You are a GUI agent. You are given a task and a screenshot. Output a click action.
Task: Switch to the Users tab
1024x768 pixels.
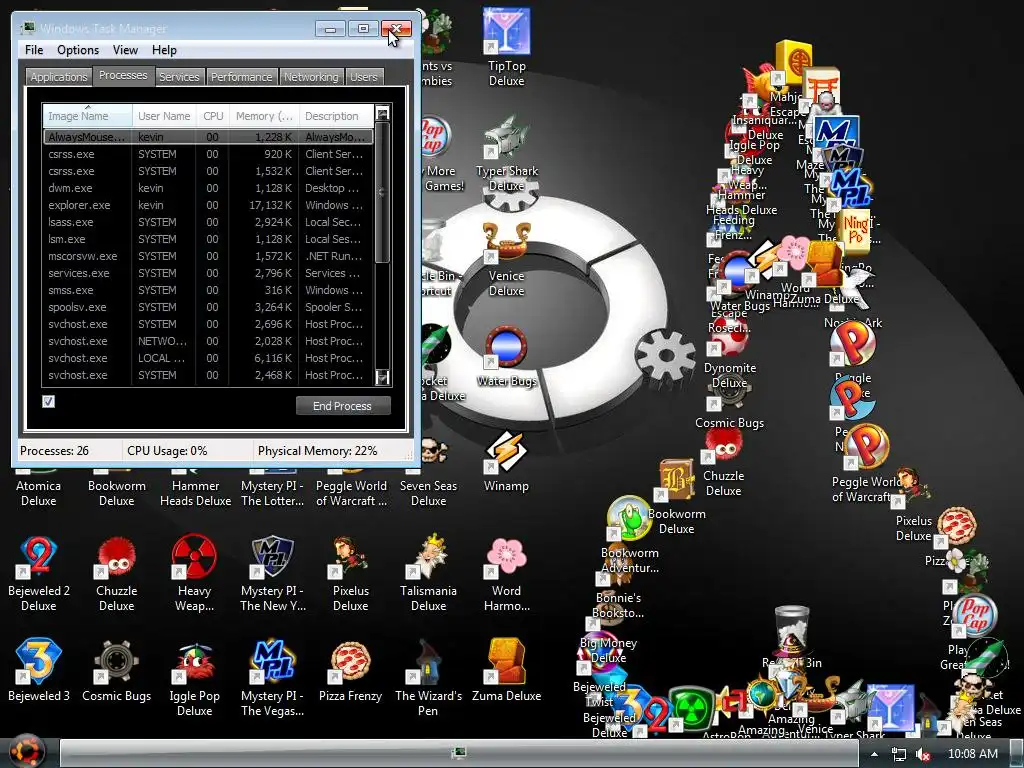(x=364, y=76)
